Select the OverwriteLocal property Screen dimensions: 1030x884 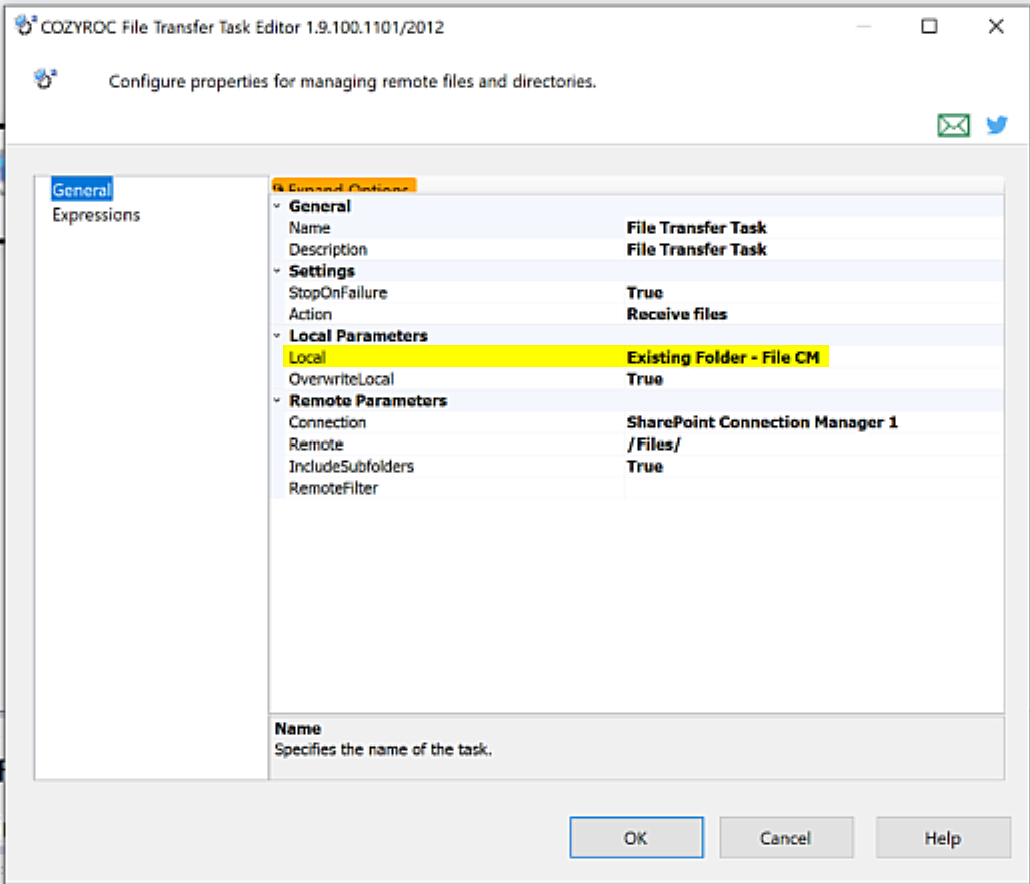click(341, 380)
